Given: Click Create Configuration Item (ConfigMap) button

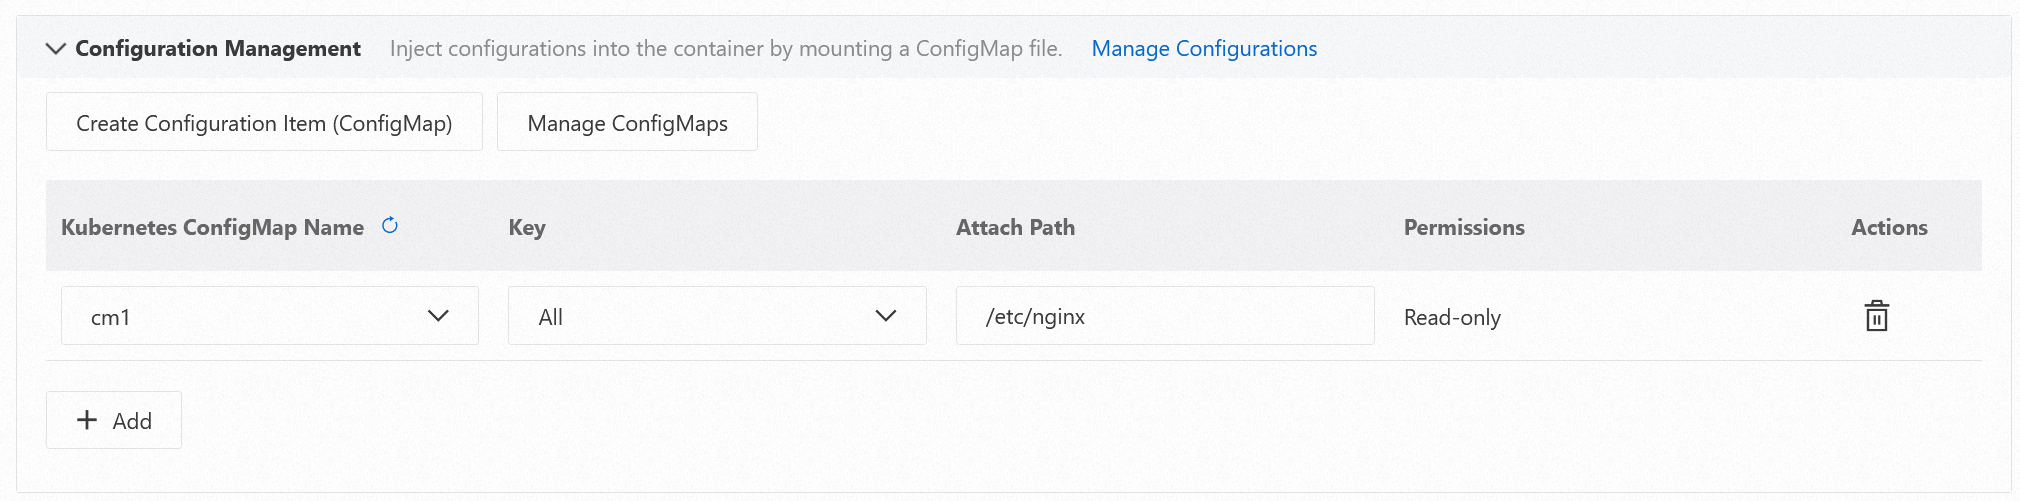Looking at the screenshot, I should point(264,122).
